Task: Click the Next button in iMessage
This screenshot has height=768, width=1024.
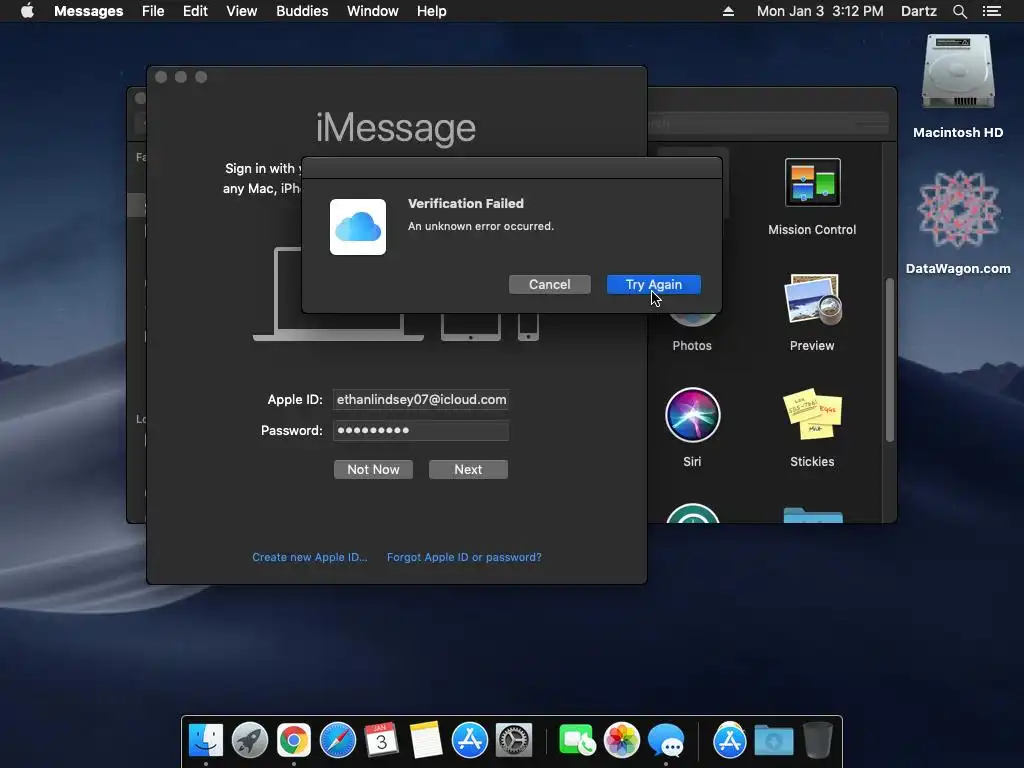Action: 468,469
